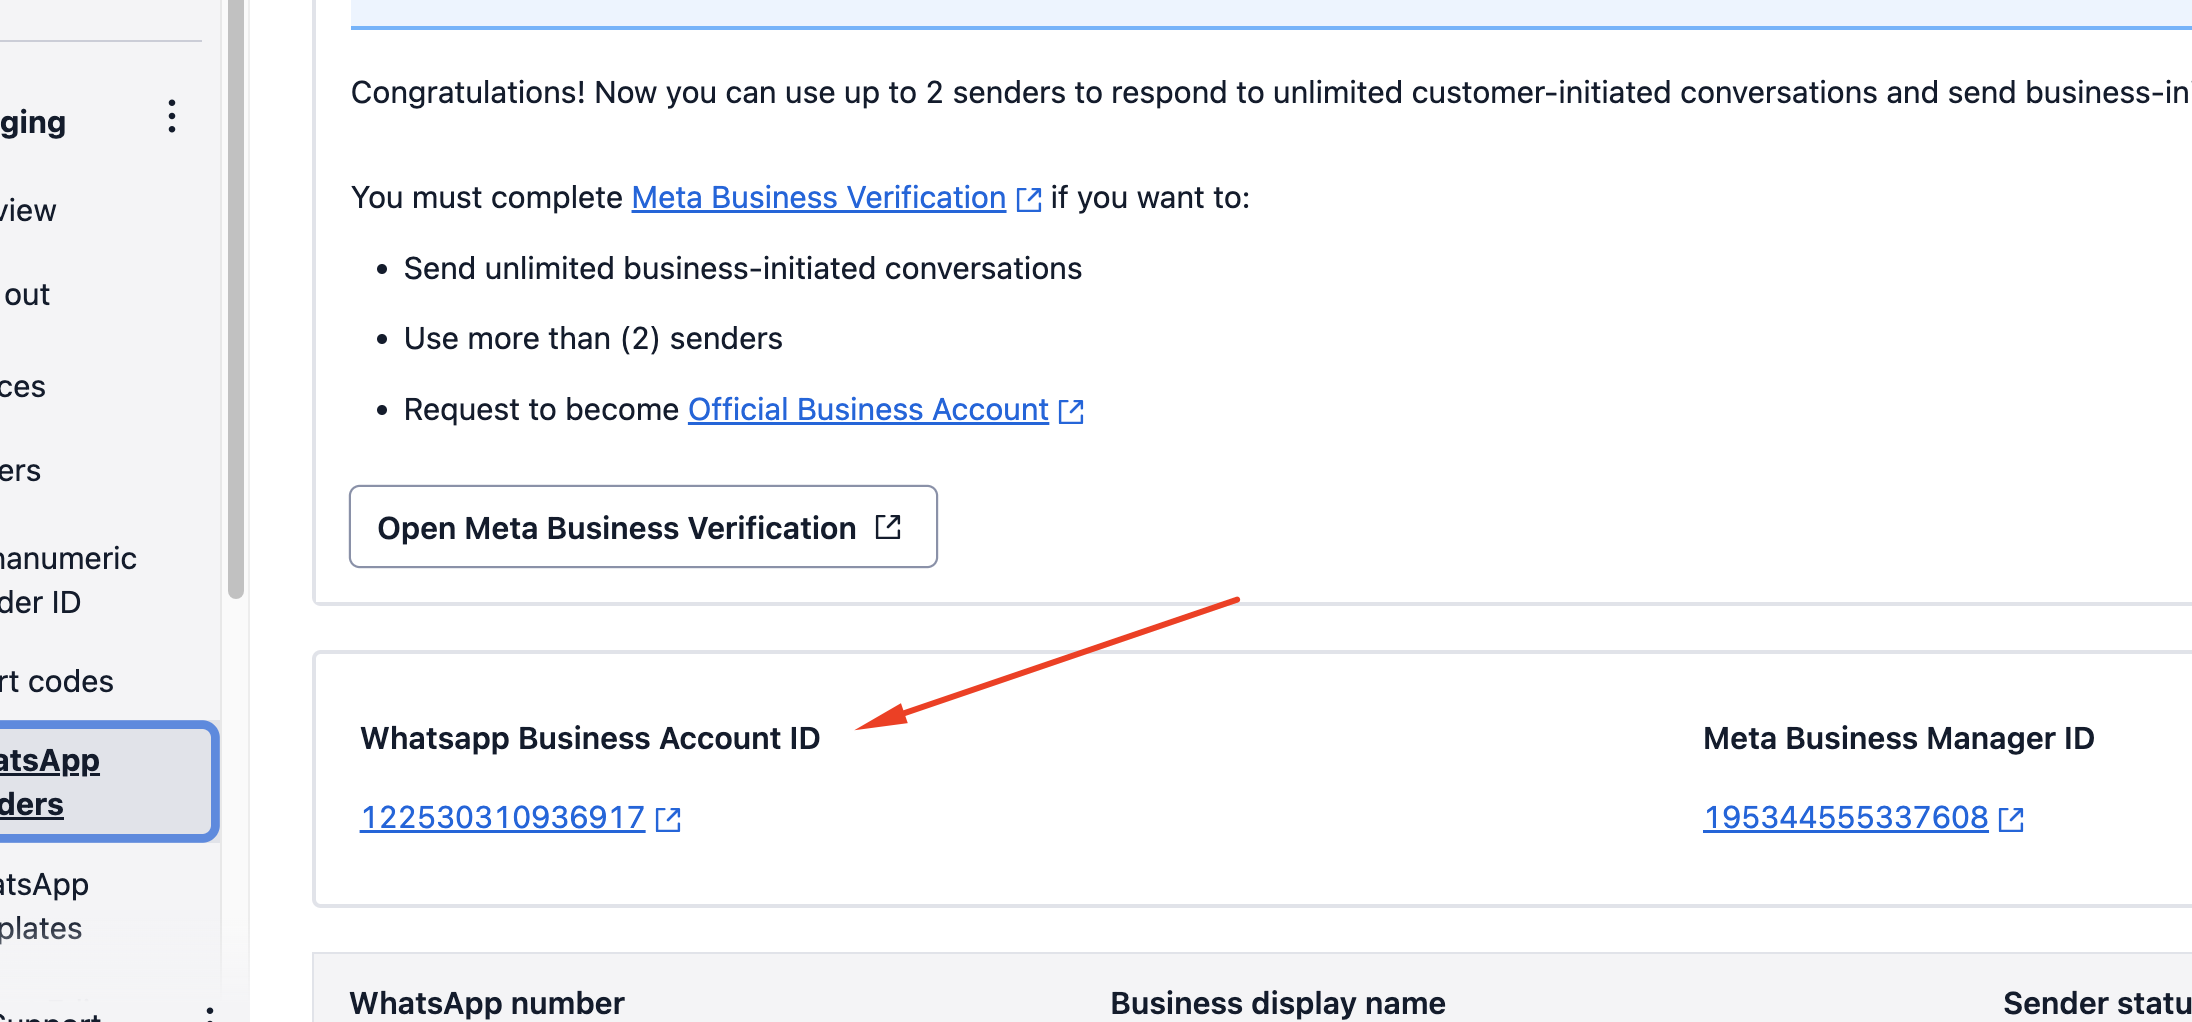
Task: Select the highlighted WhatsApp senders sidebar item
Action: pos(106,782)
